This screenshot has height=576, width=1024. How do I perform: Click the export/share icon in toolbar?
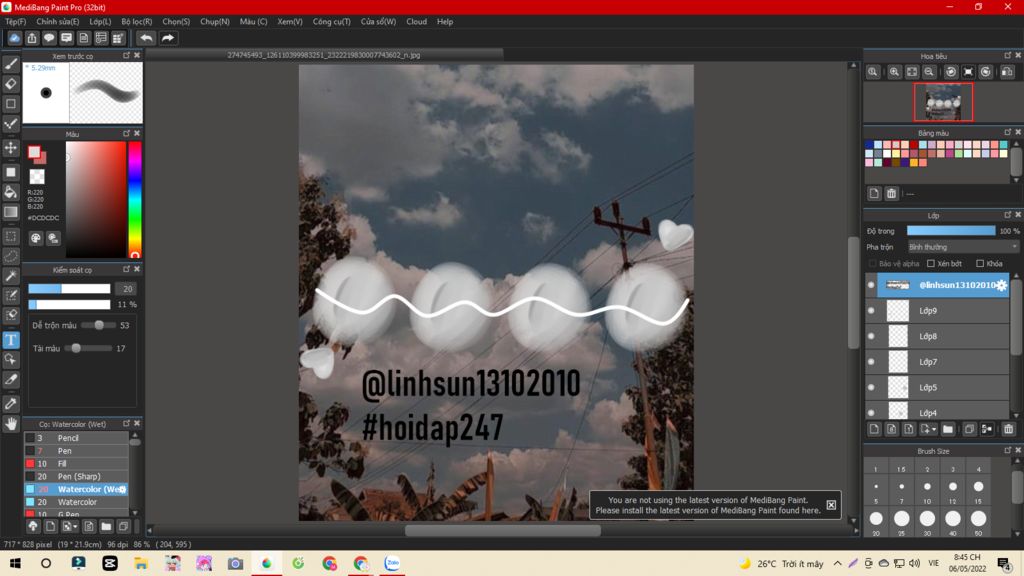click(x=32, y=38)
